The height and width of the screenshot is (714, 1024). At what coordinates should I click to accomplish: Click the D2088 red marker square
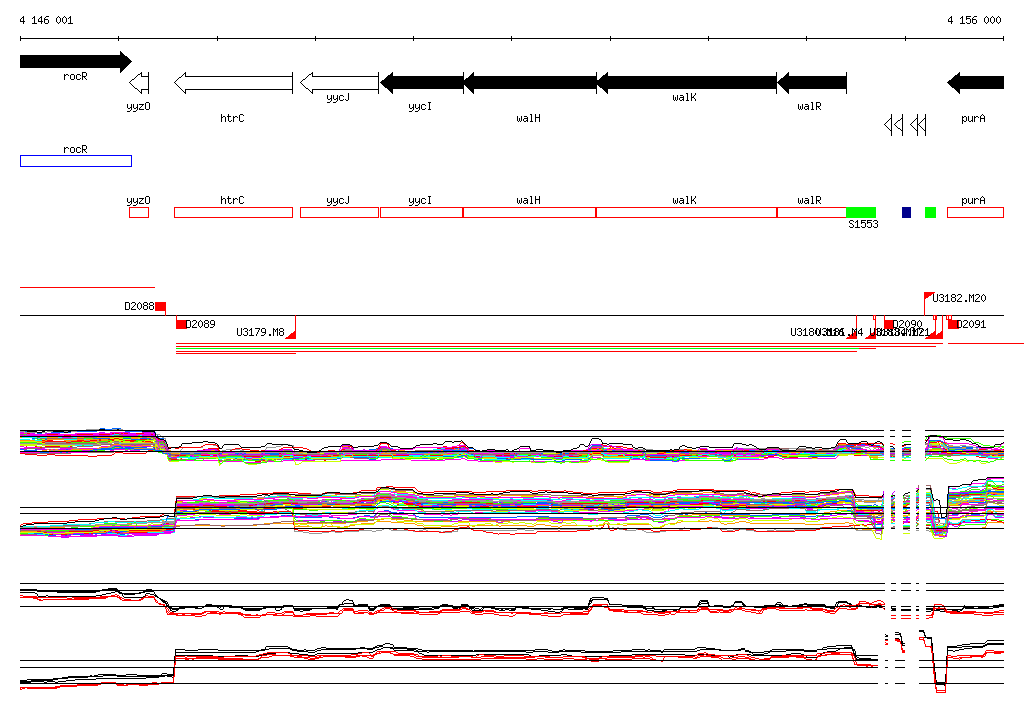pos(161,307)
